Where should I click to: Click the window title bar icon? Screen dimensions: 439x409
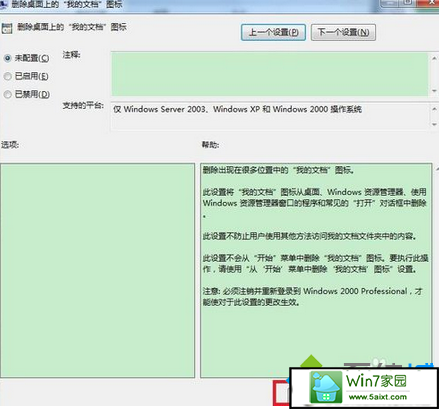(x=3, y=4)
